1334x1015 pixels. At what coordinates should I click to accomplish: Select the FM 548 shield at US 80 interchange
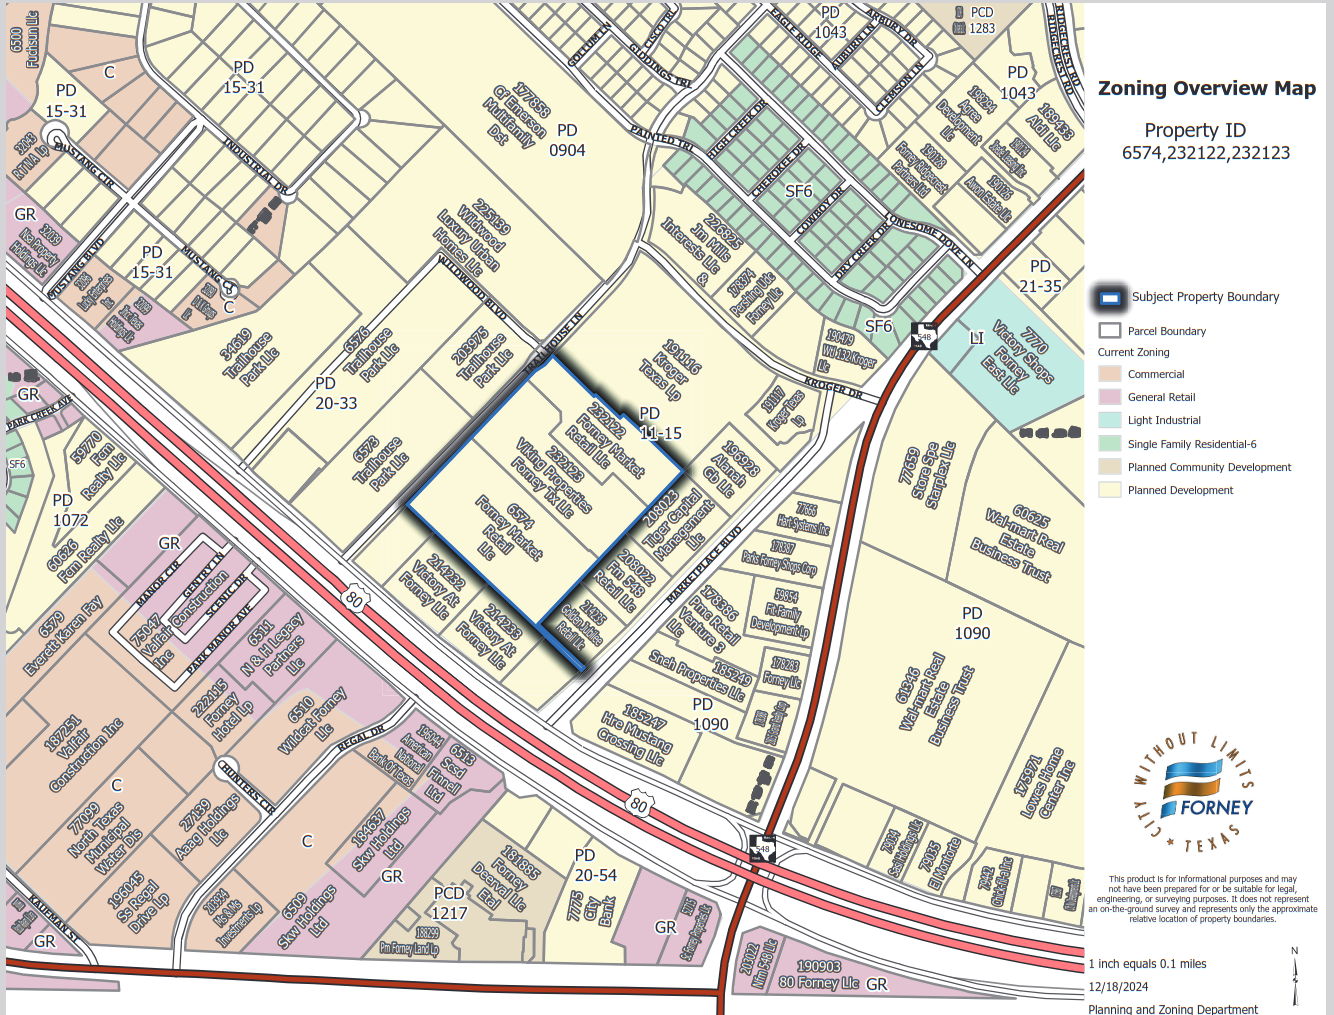(762, 848)
